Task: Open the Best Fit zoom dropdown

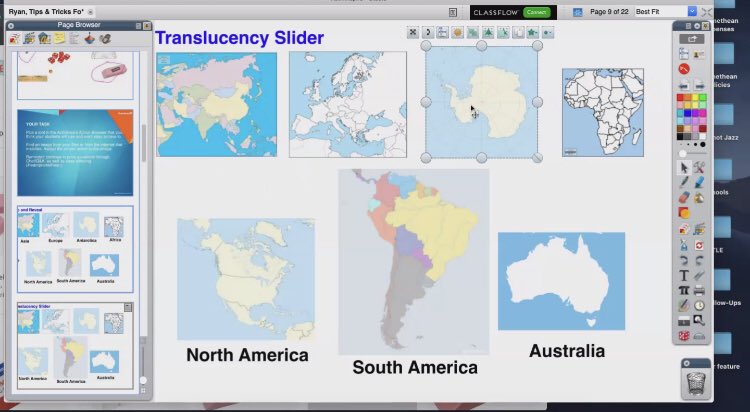Action: 692,11
